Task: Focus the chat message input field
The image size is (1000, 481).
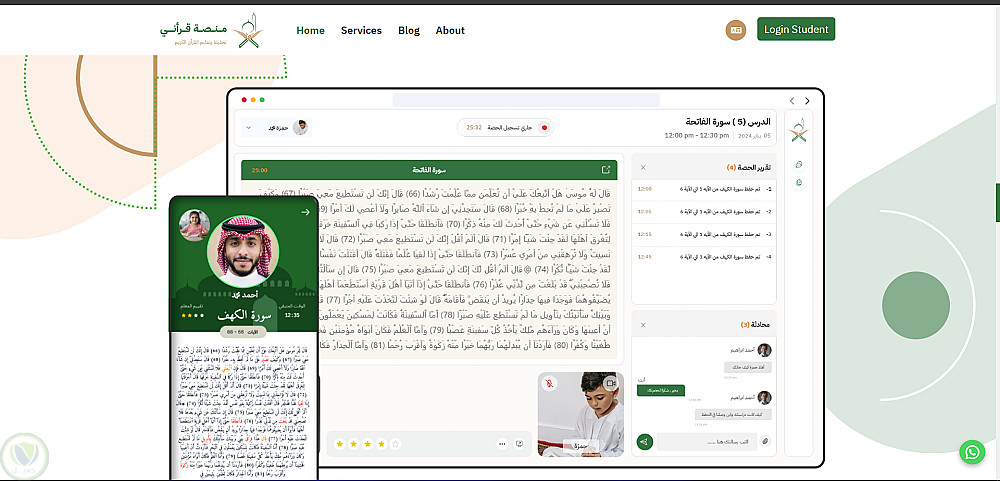Action: tap(707, 441)
